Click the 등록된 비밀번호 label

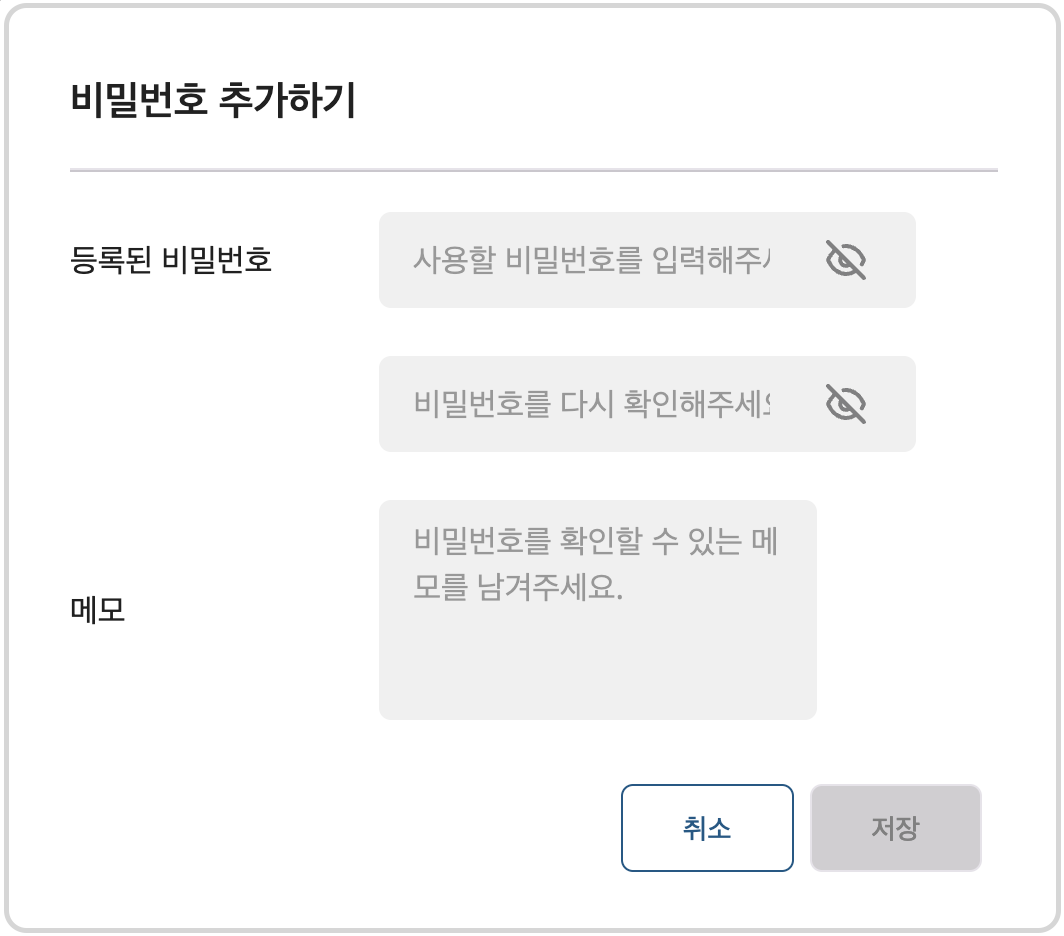pos(171,260)
